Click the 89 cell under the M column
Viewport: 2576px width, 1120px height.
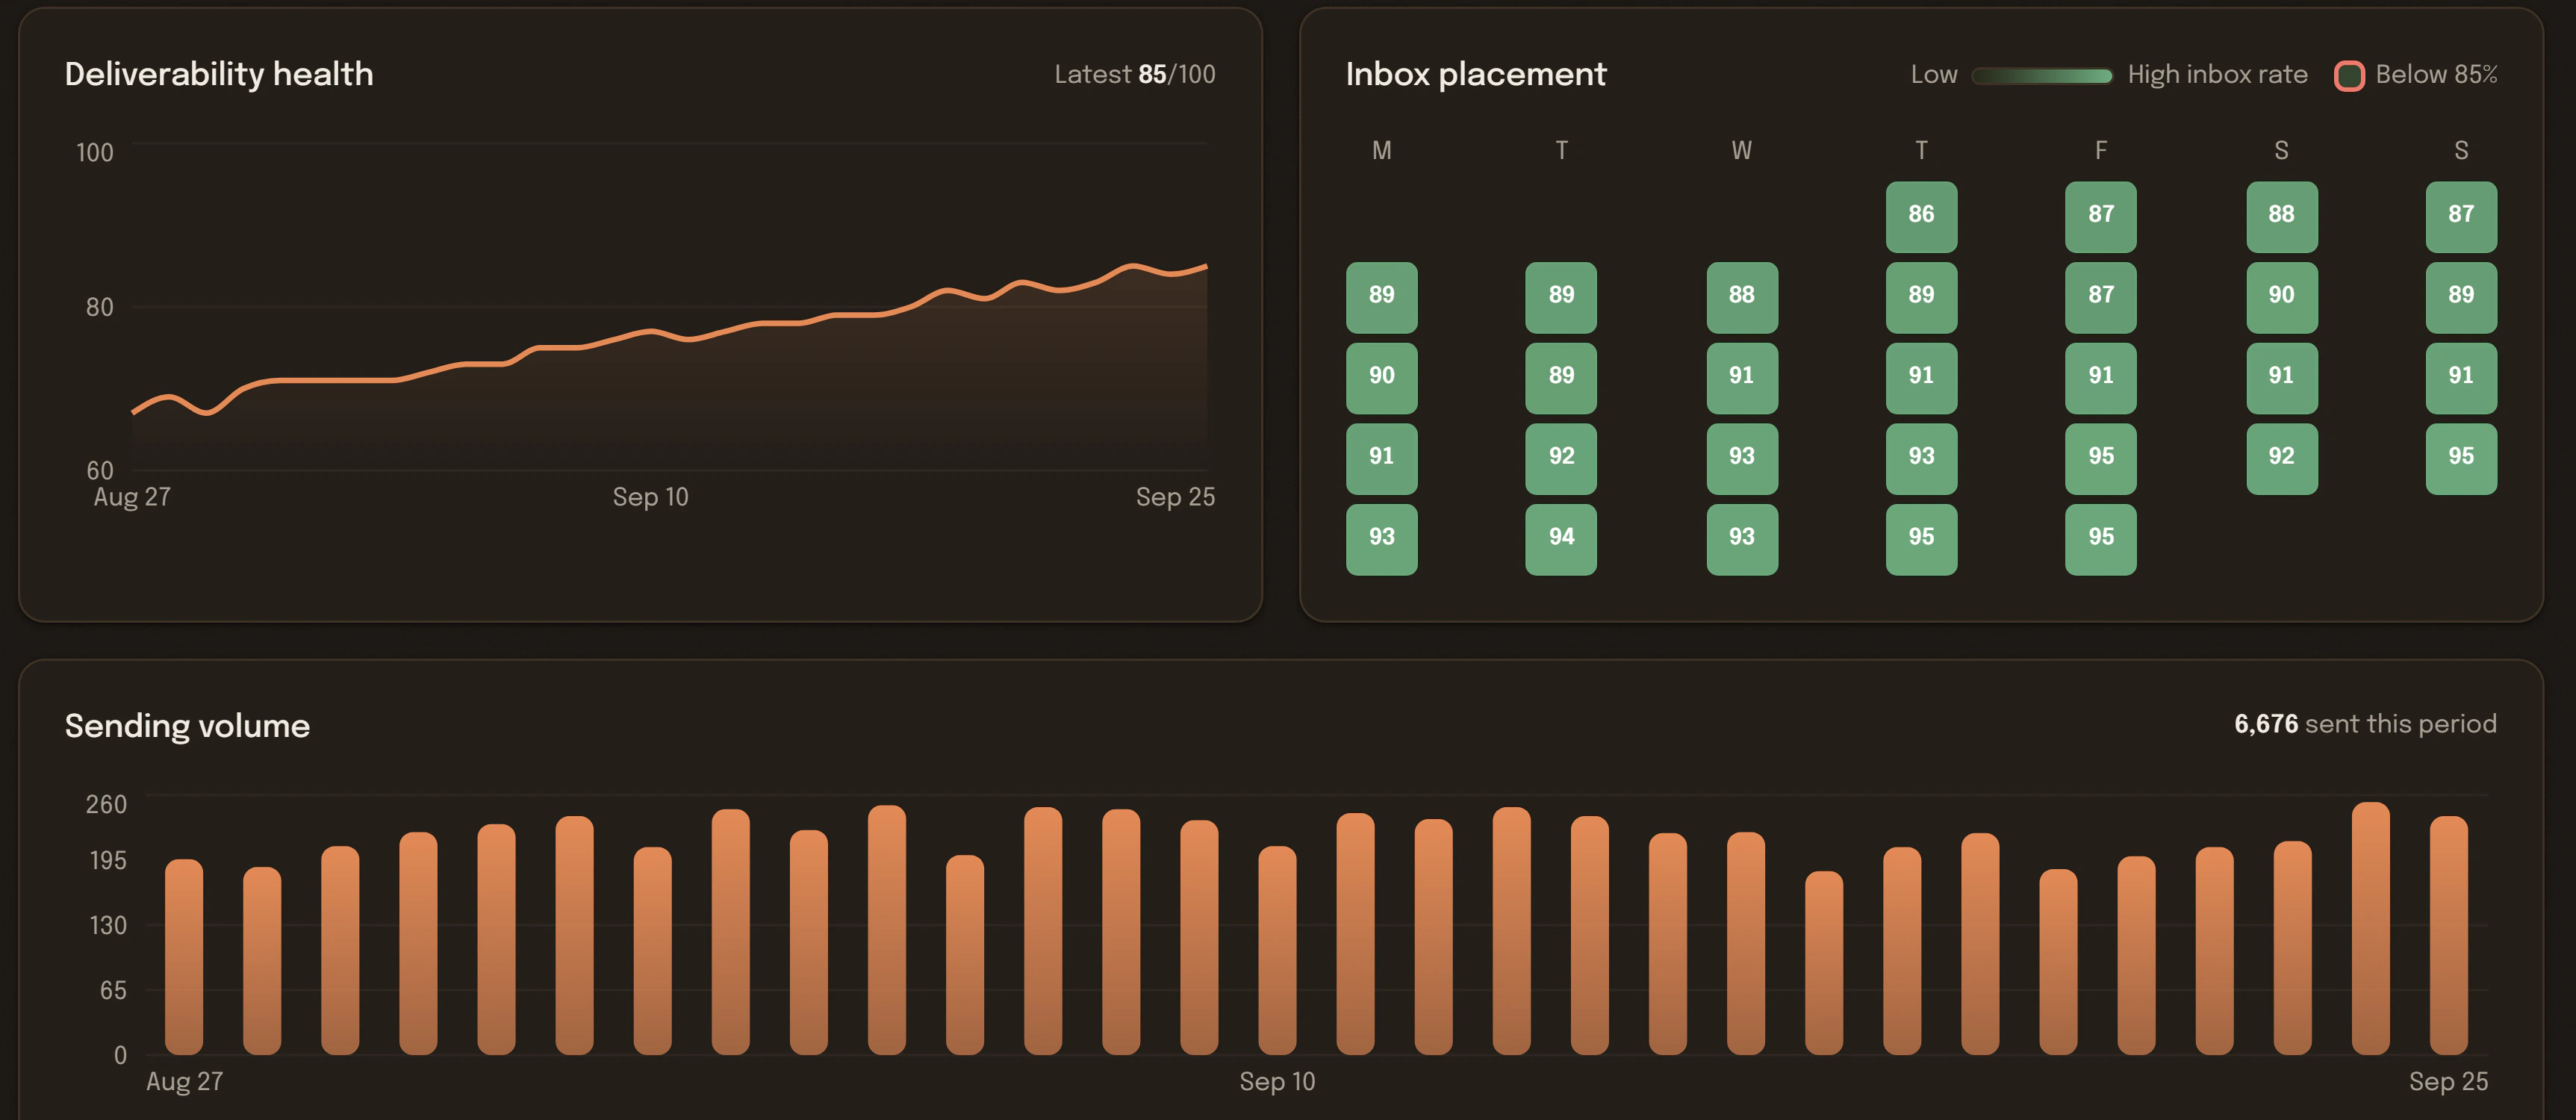(1381, 297)
